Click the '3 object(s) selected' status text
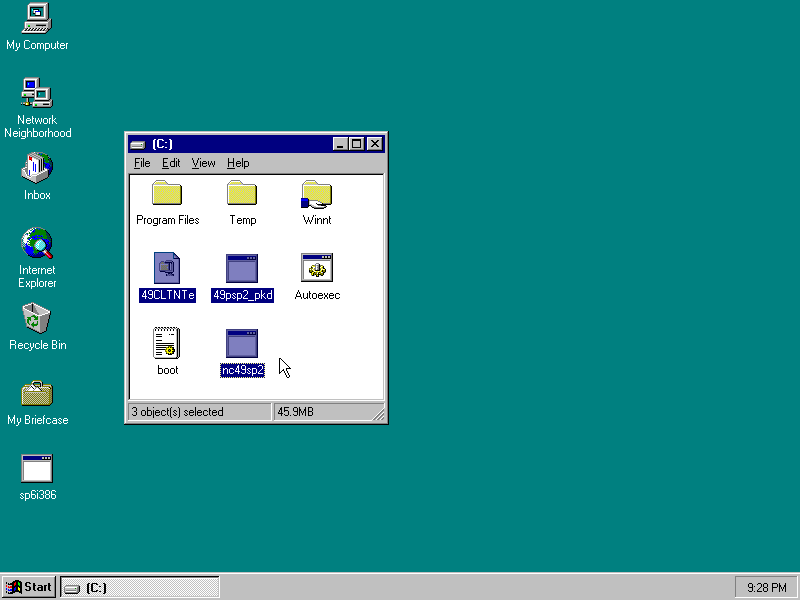This screenshot has width=800, height=600. pos(178,412)
